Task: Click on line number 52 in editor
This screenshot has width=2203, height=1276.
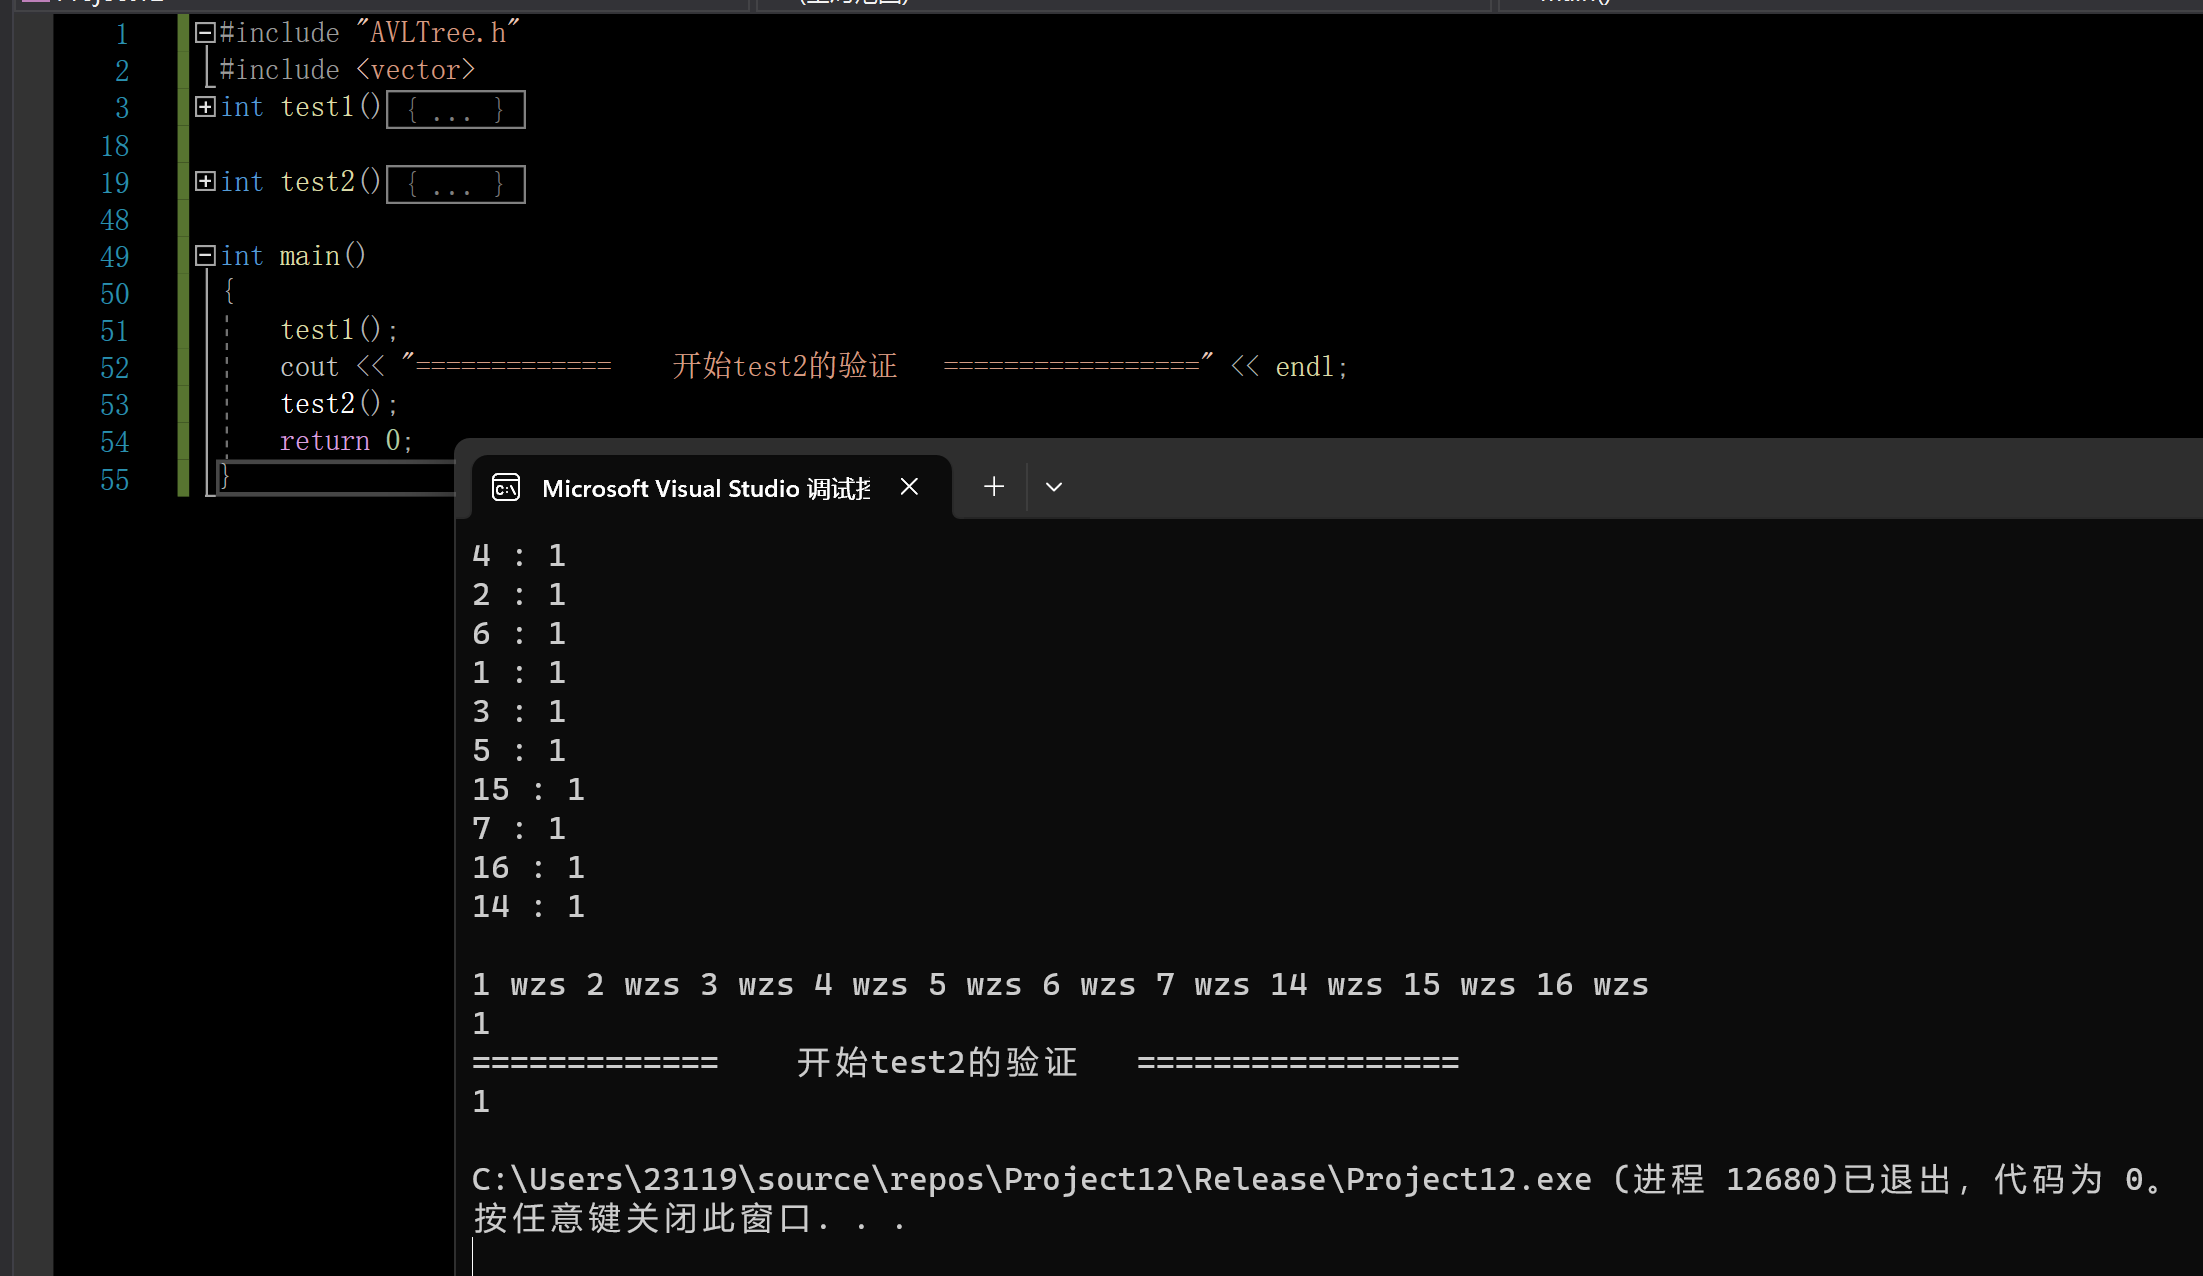Action: coord(115,366)
